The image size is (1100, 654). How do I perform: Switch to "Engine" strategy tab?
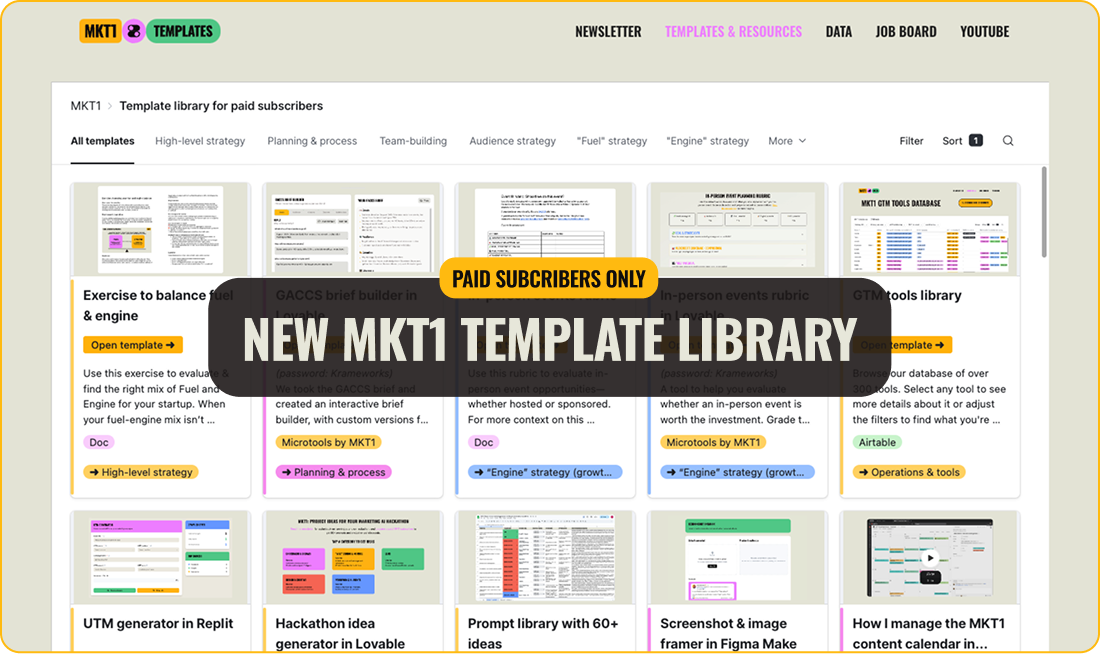pyautogui.click(x=707, y=141)
